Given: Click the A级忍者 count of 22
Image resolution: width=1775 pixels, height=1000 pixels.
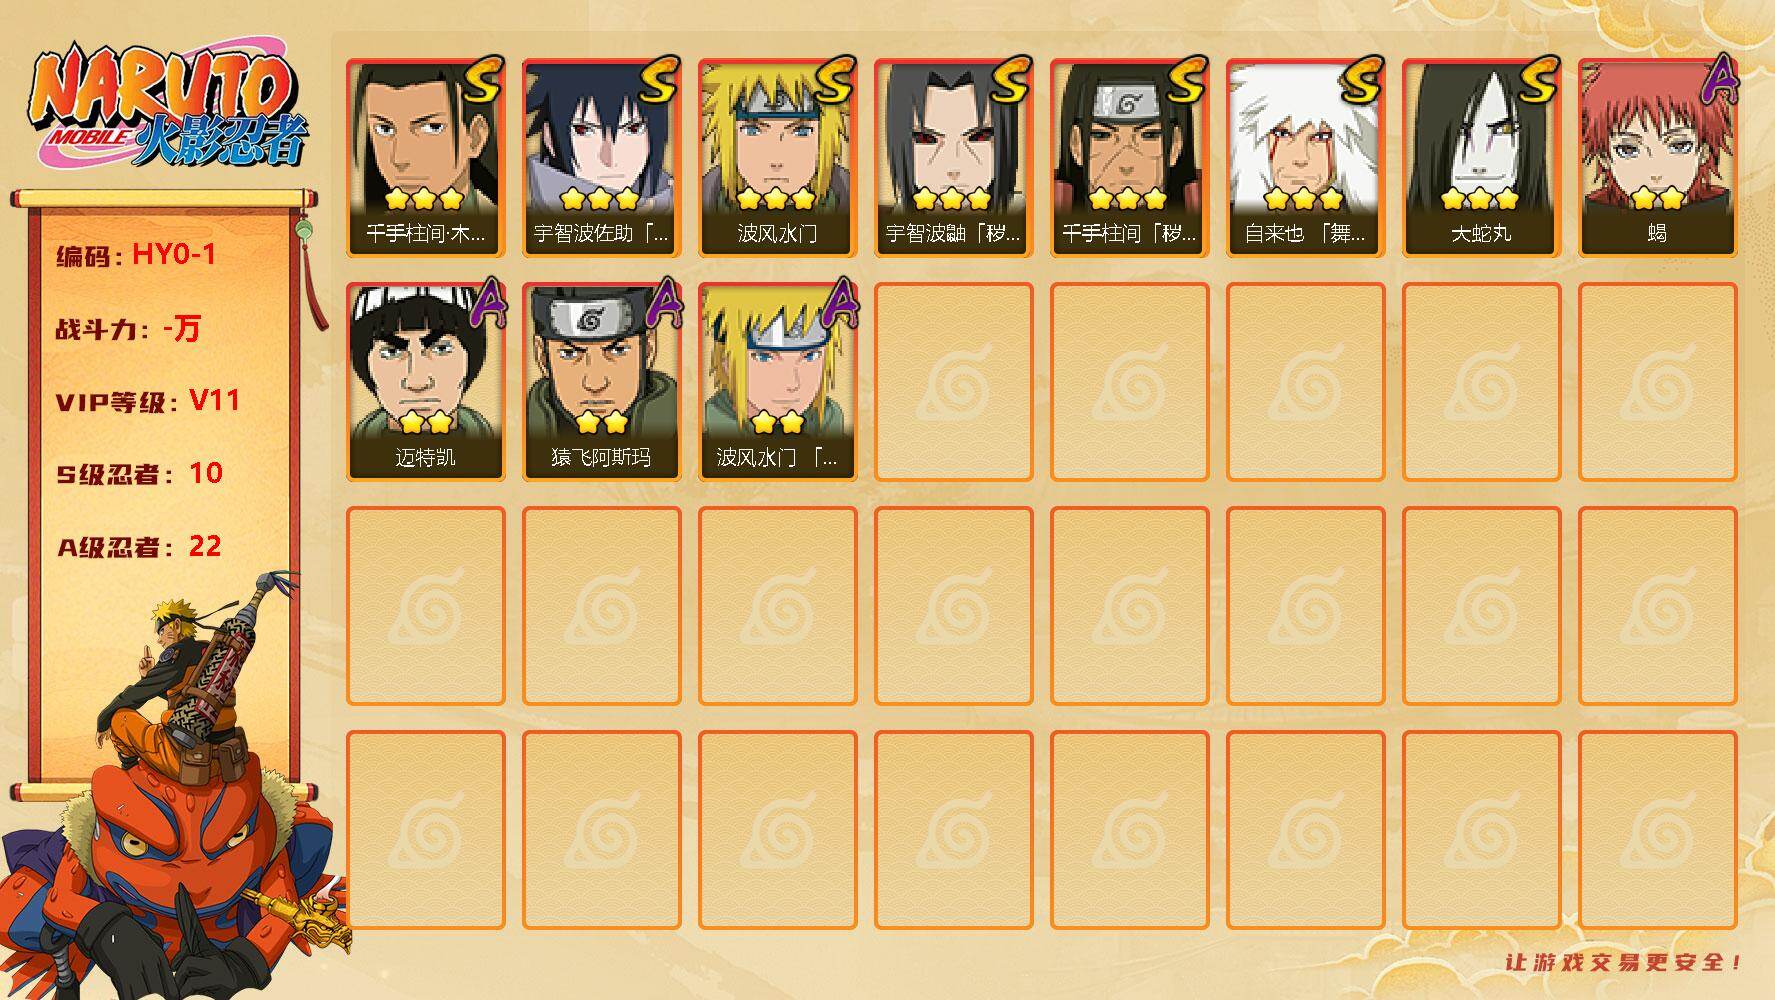Looking at the screenshot, I should click(x=205, y=546).
